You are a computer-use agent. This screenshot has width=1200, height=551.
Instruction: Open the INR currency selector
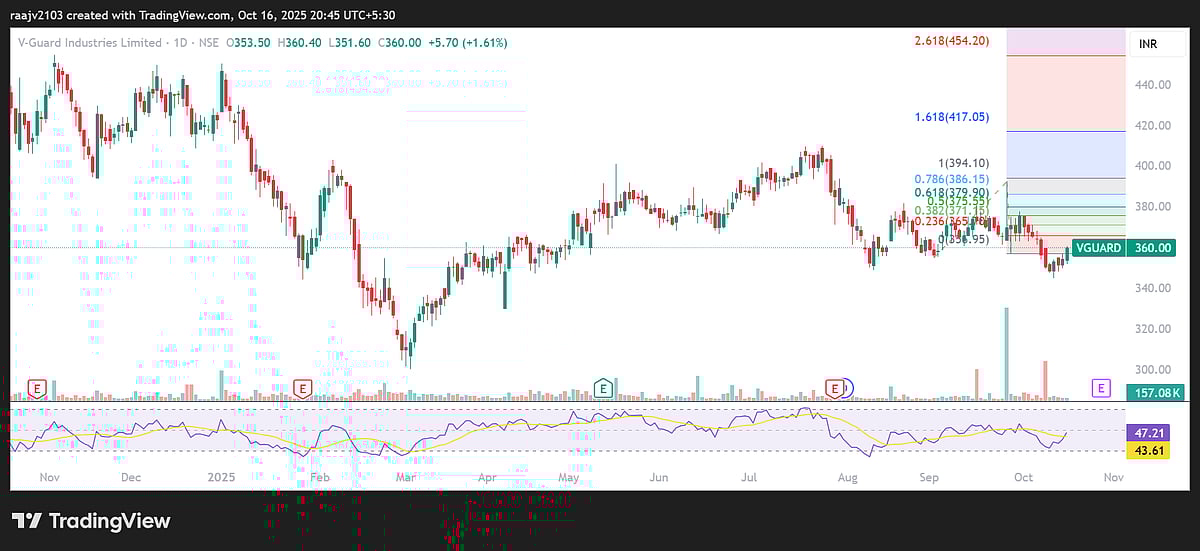pos(1150,44)
